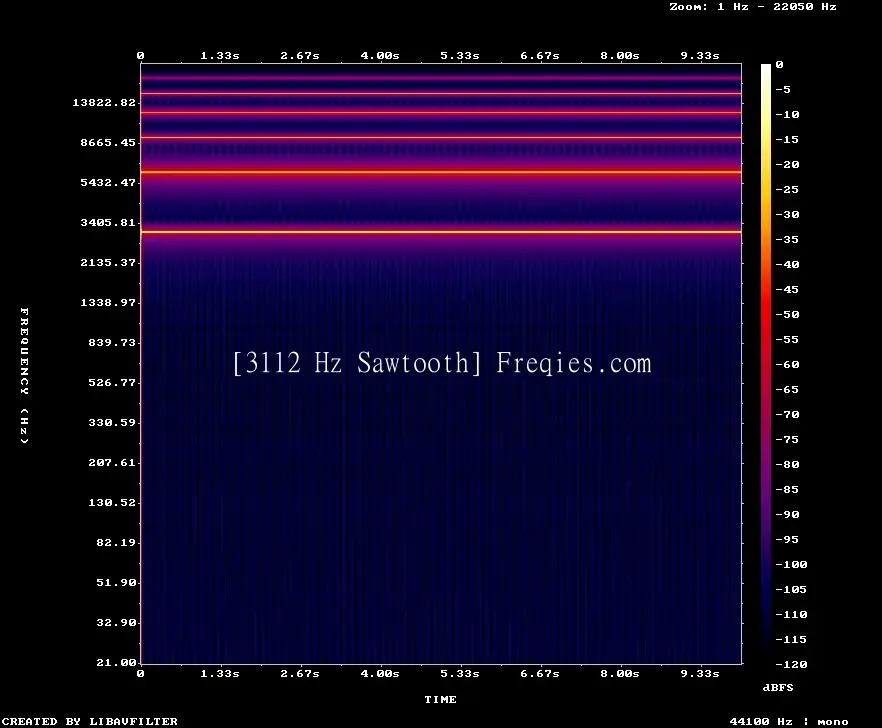
Task: Click the 13822.82 frequency axis label
Action: click(x=104, y=102)
